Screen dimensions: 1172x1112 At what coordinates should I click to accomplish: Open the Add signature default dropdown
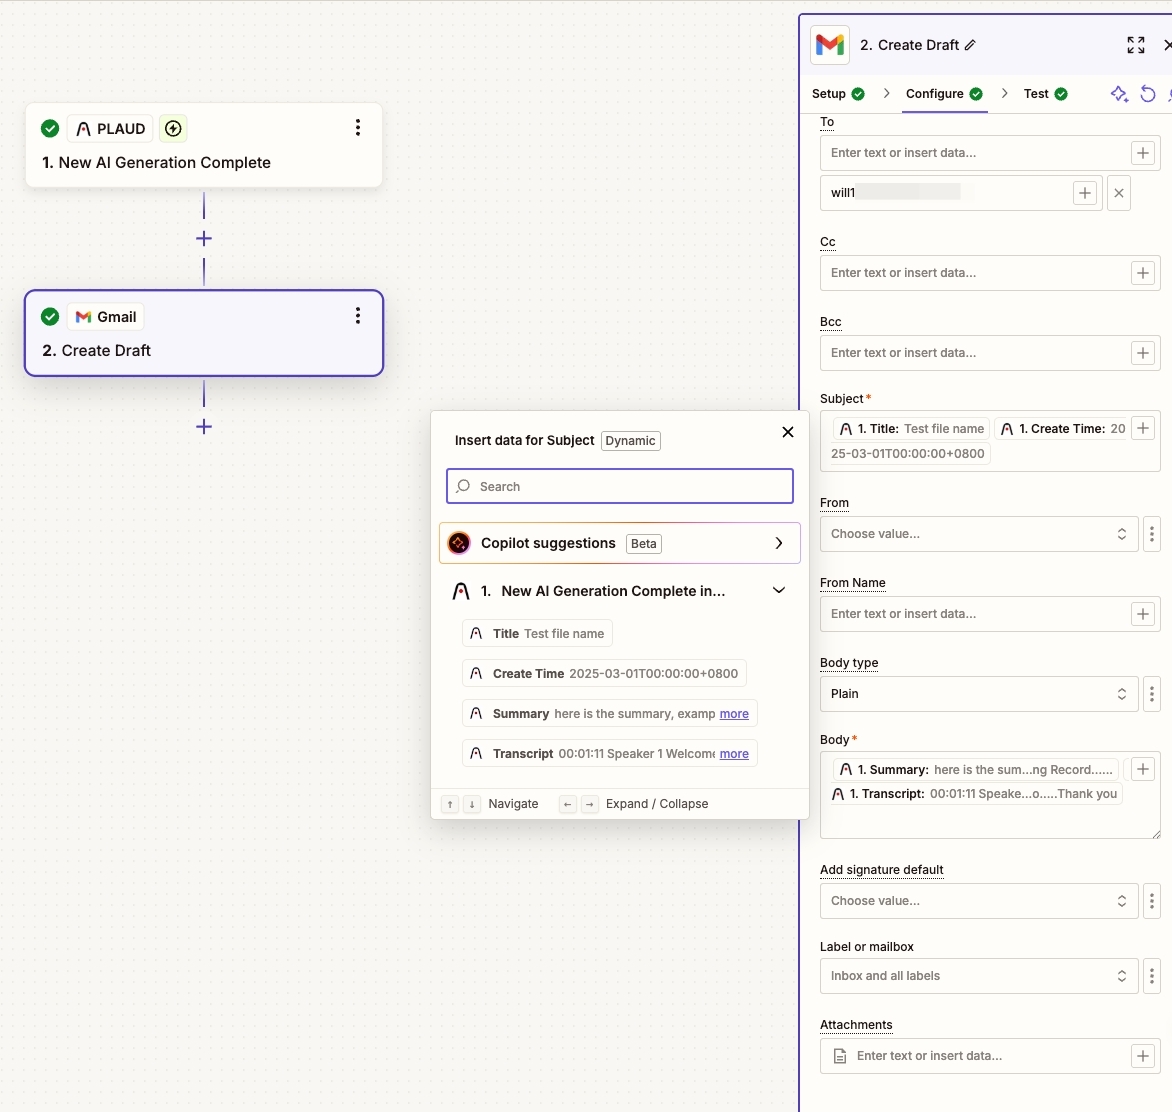coord(979,901)
